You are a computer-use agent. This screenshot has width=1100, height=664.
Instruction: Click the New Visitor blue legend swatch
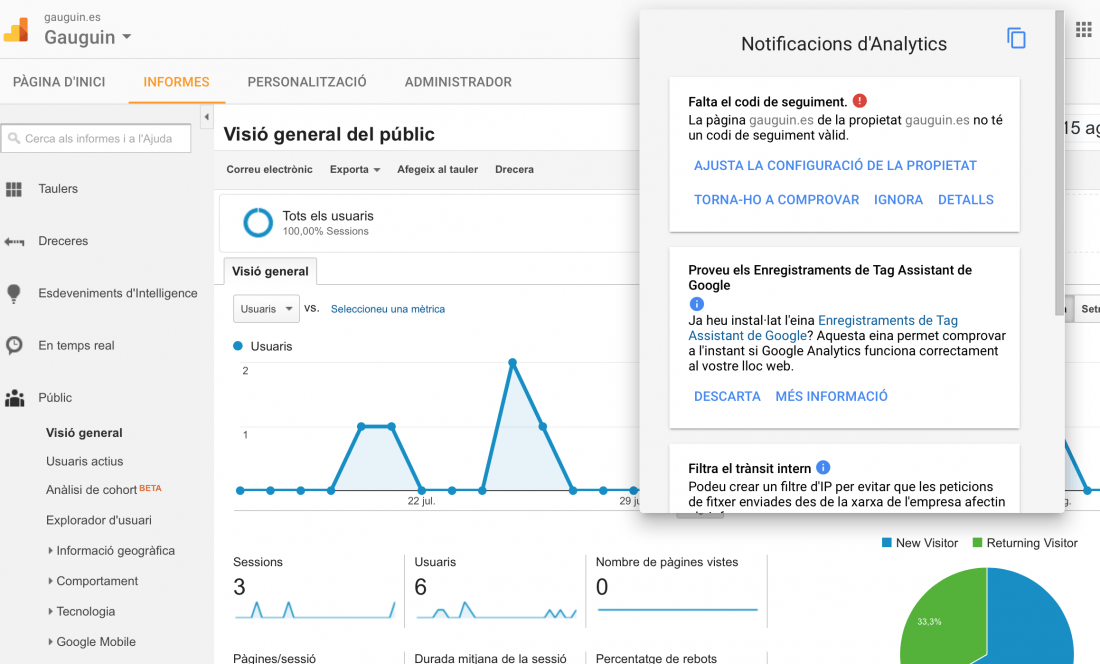point(887,543)
